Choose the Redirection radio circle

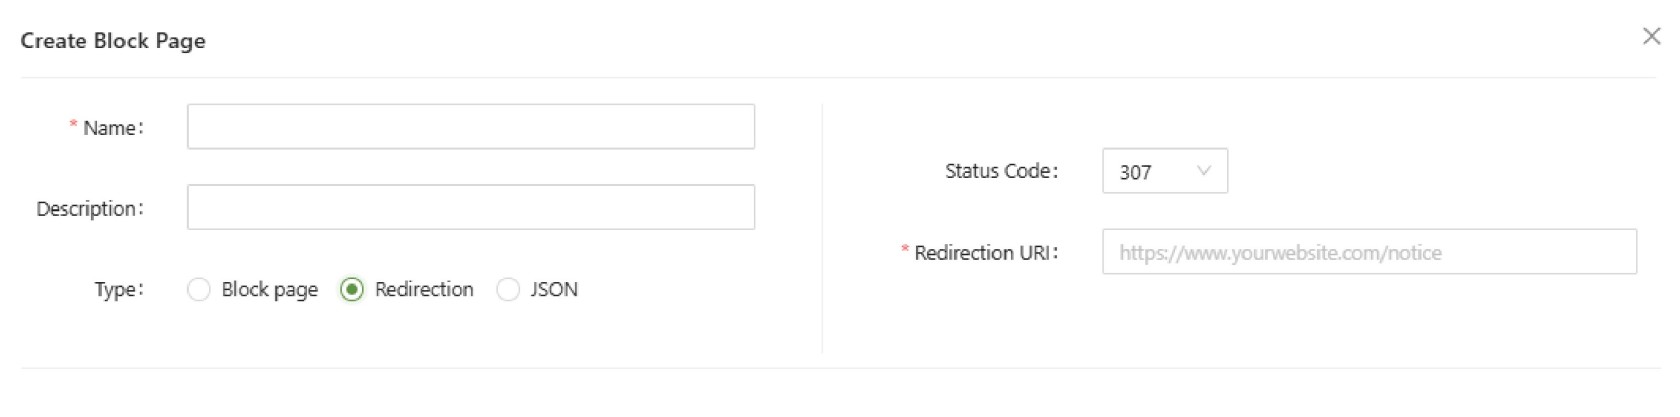[352, 290]
